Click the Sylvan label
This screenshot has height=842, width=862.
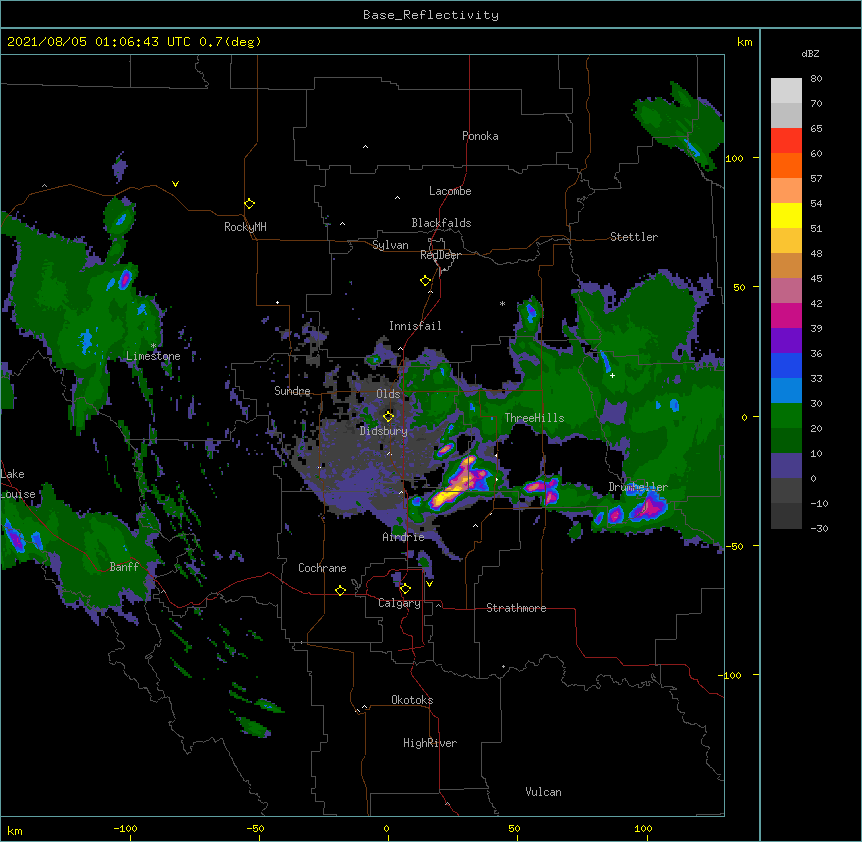point(390,245)
